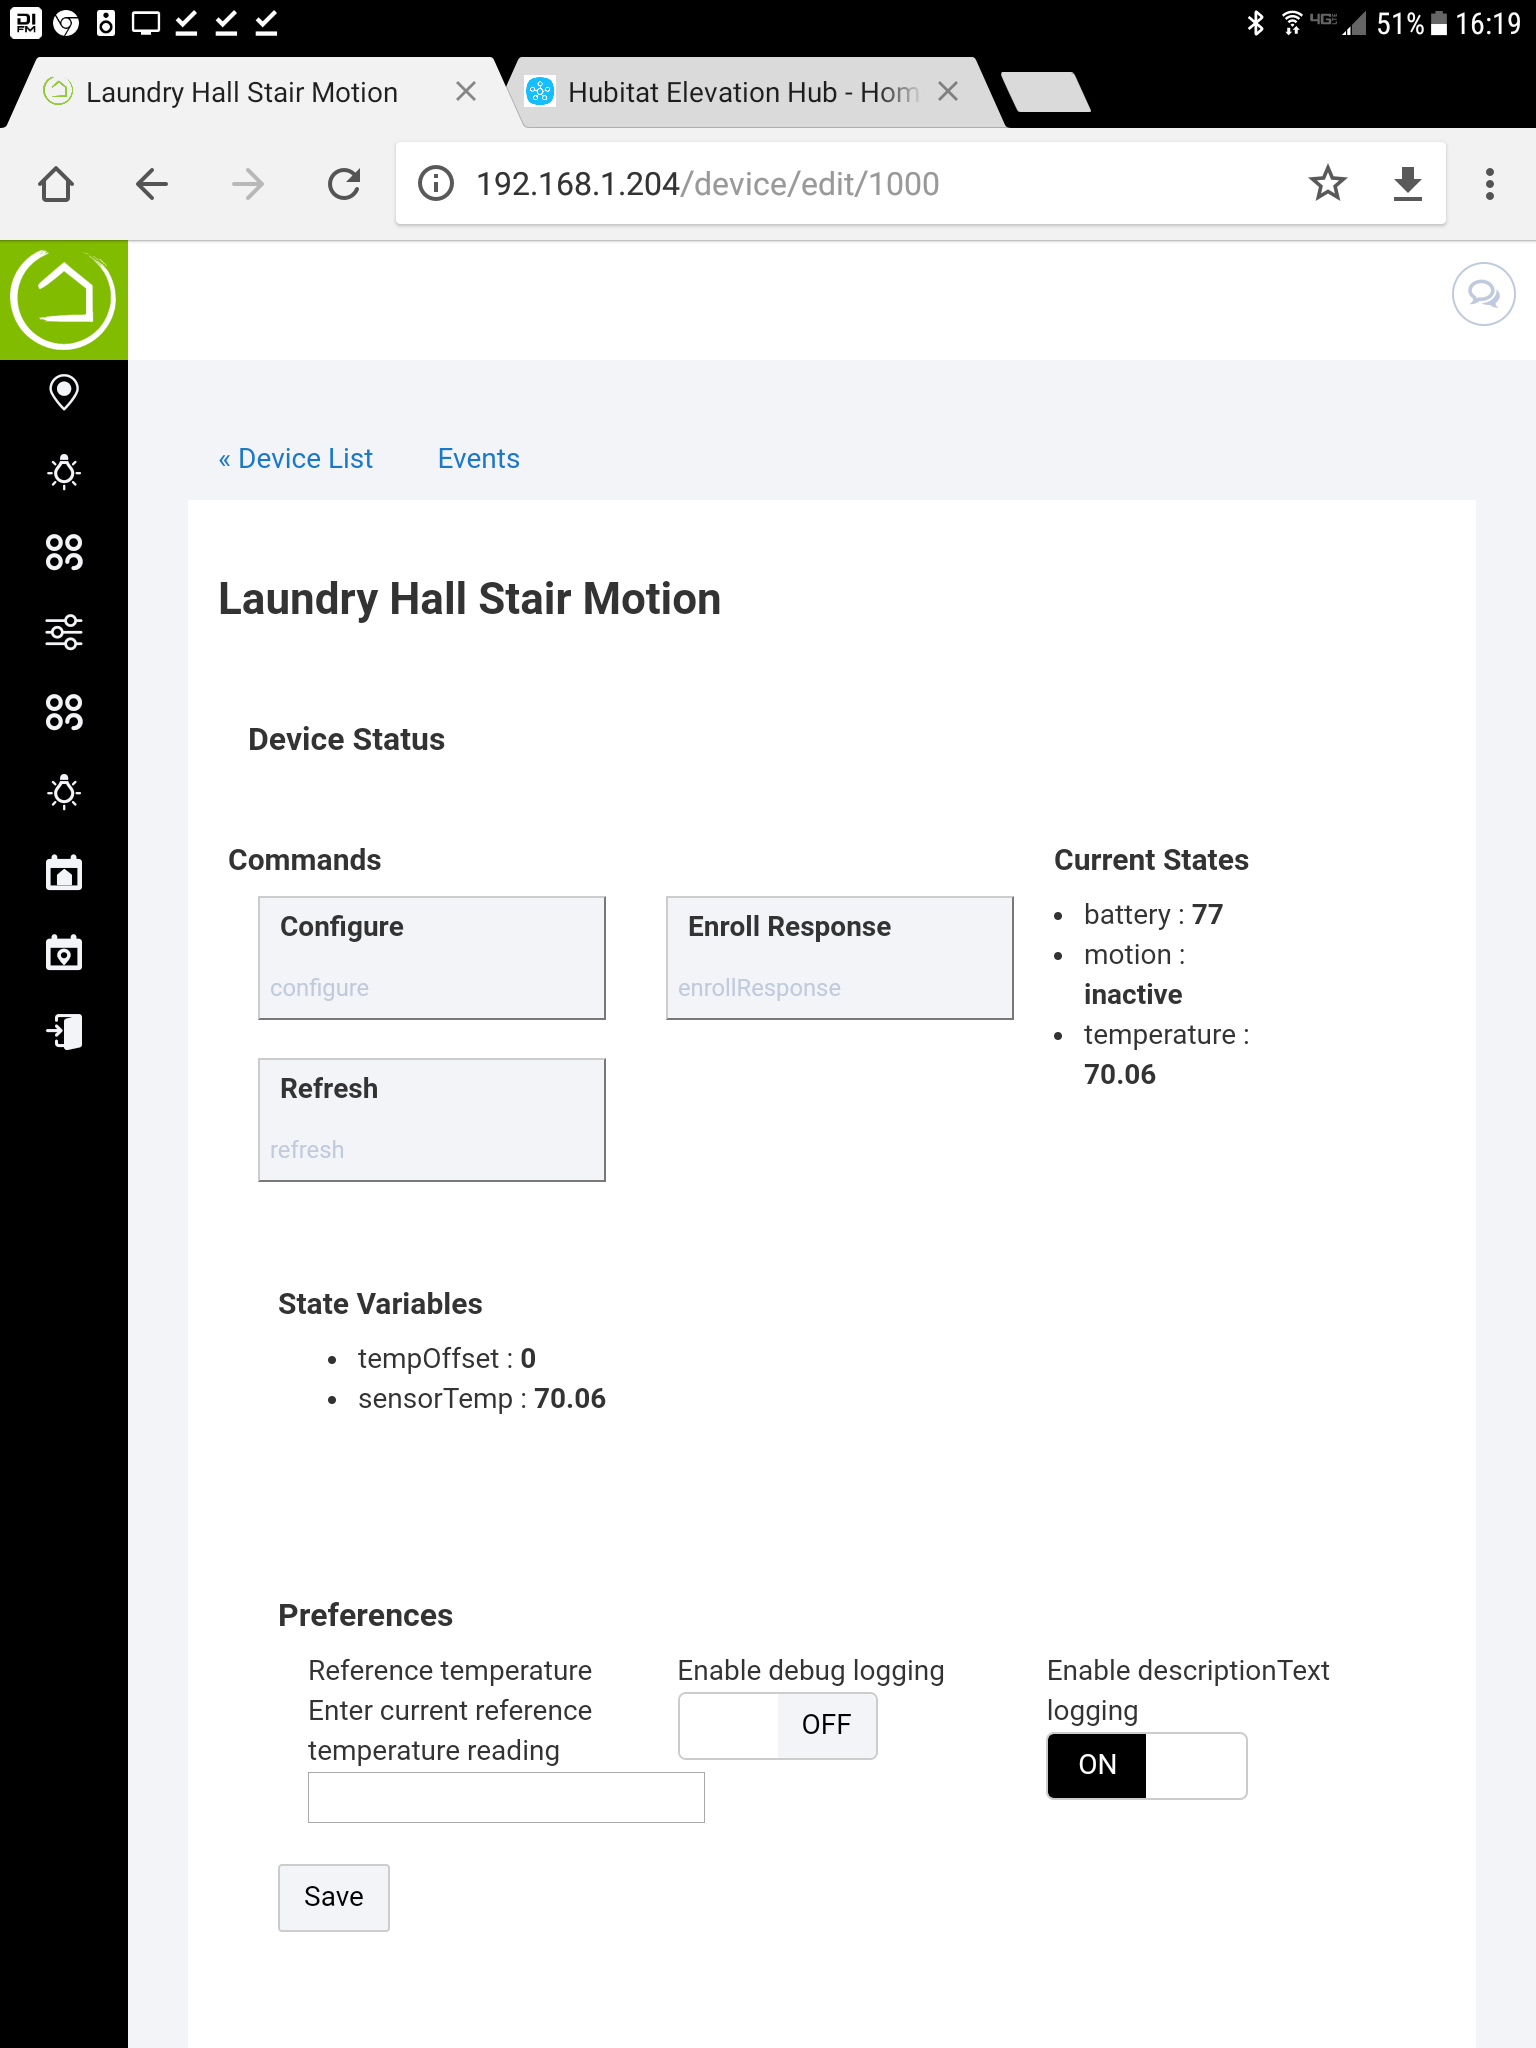Click the Laundry Hall Stair Motion heading

coord(469,599)
